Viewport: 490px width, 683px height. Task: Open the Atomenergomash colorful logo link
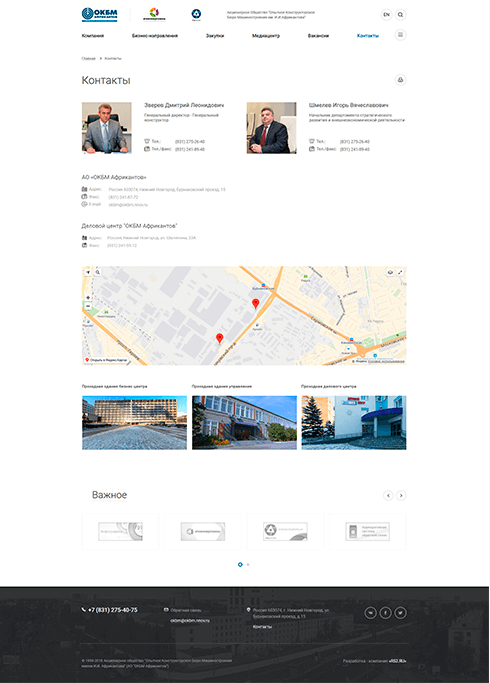pos(154,14)
